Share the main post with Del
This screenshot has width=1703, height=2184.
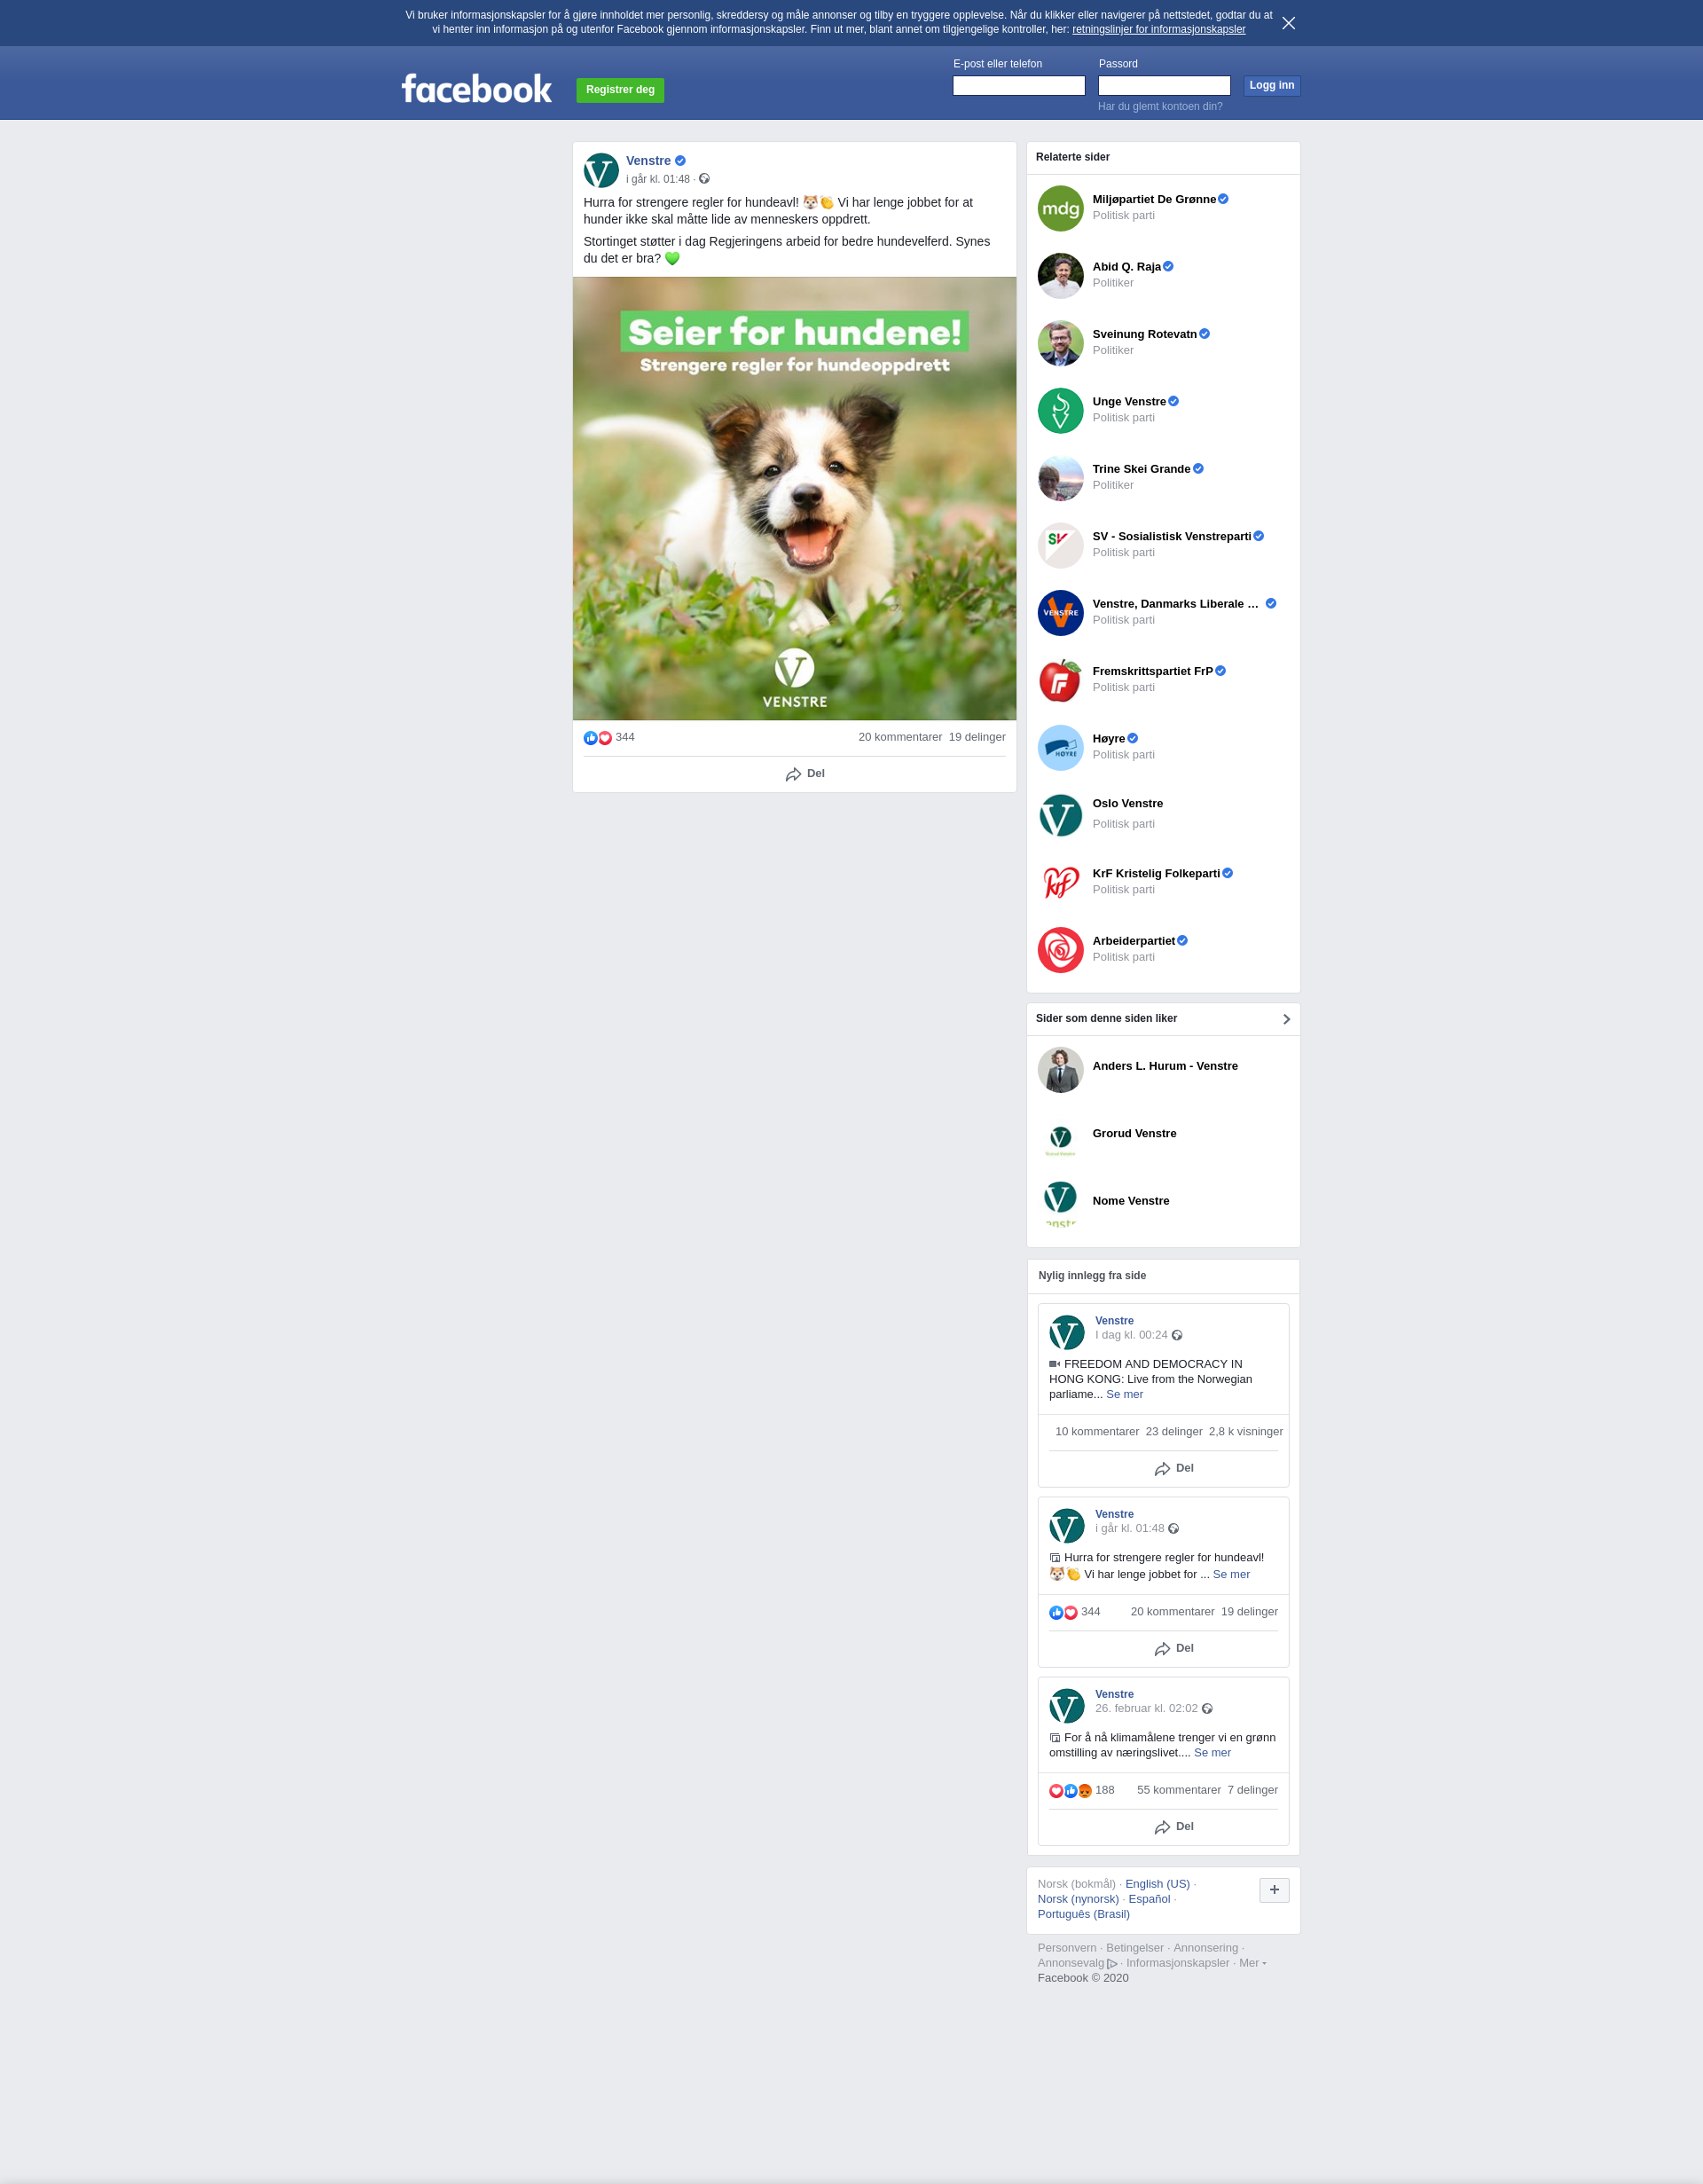click(x=805, y=774)
